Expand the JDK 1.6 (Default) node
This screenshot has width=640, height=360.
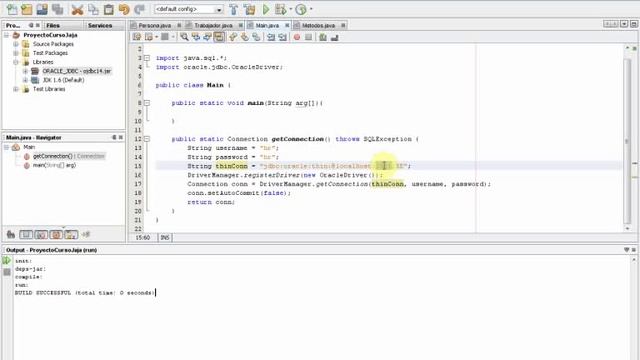(x=25, y=80)
